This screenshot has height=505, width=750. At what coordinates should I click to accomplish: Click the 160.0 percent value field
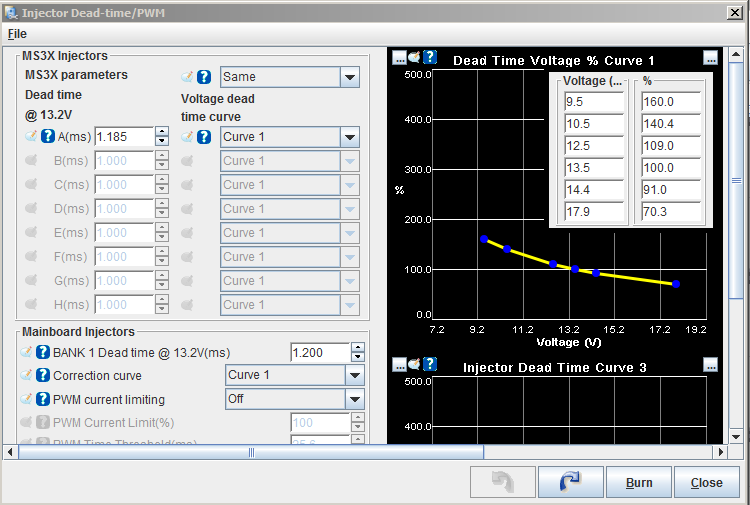(672, 102)
